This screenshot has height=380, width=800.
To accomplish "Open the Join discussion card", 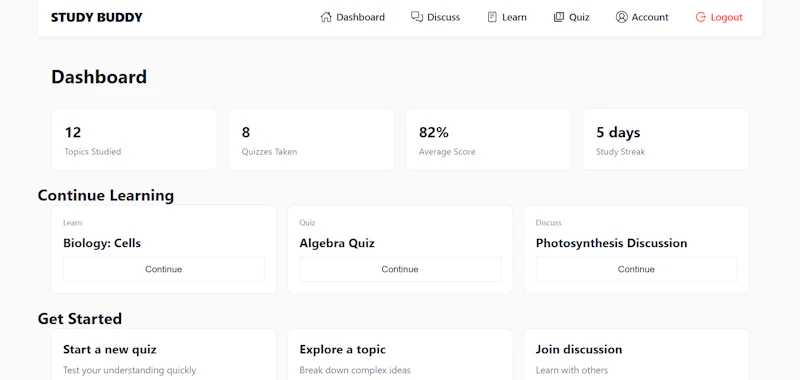I will (636, 355).
